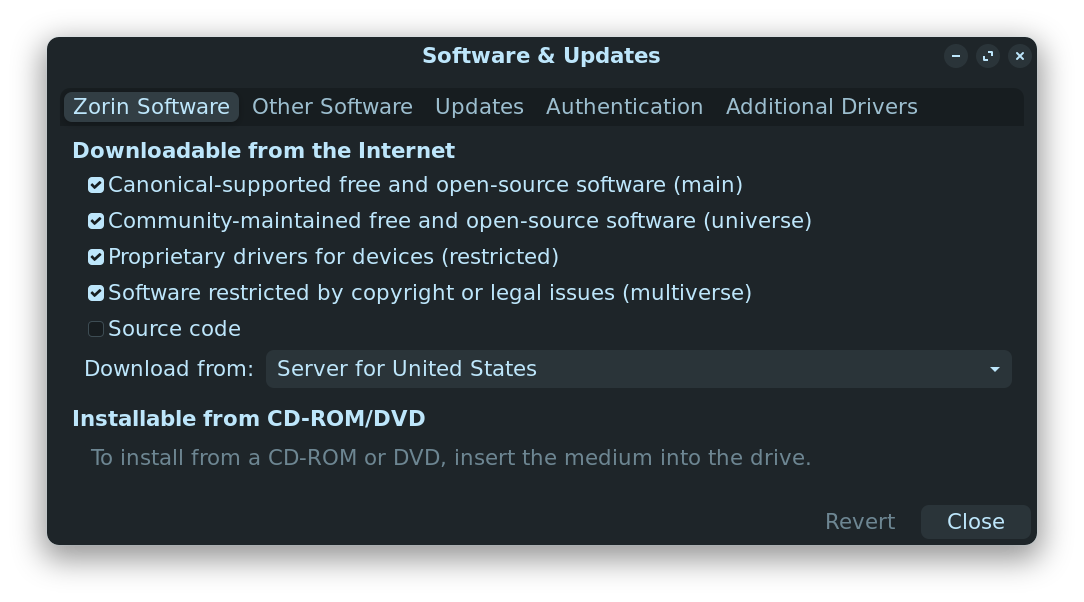Go to the Authentication tab
Image resolution: width=1084 pixels, height=602 pixels.
coord(624,107)
